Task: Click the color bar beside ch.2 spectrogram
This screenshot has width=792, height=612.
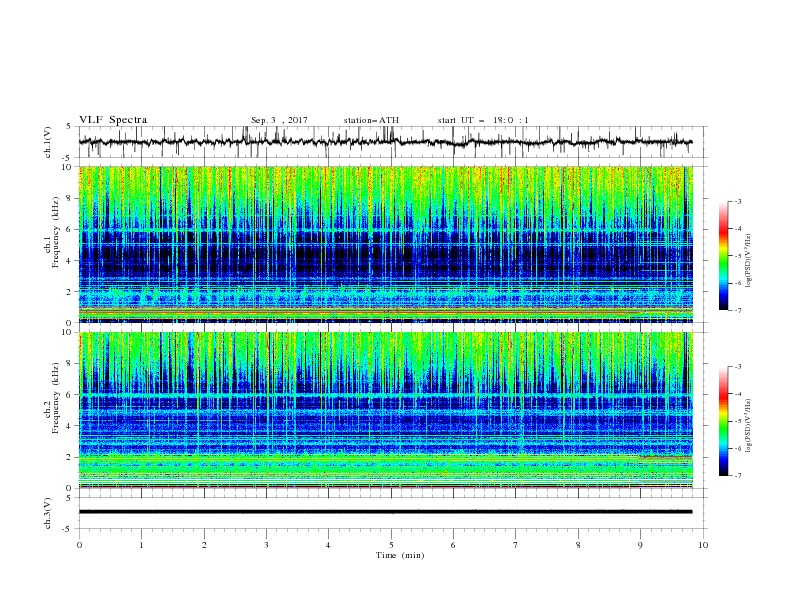Action: [x=723, y=421]
